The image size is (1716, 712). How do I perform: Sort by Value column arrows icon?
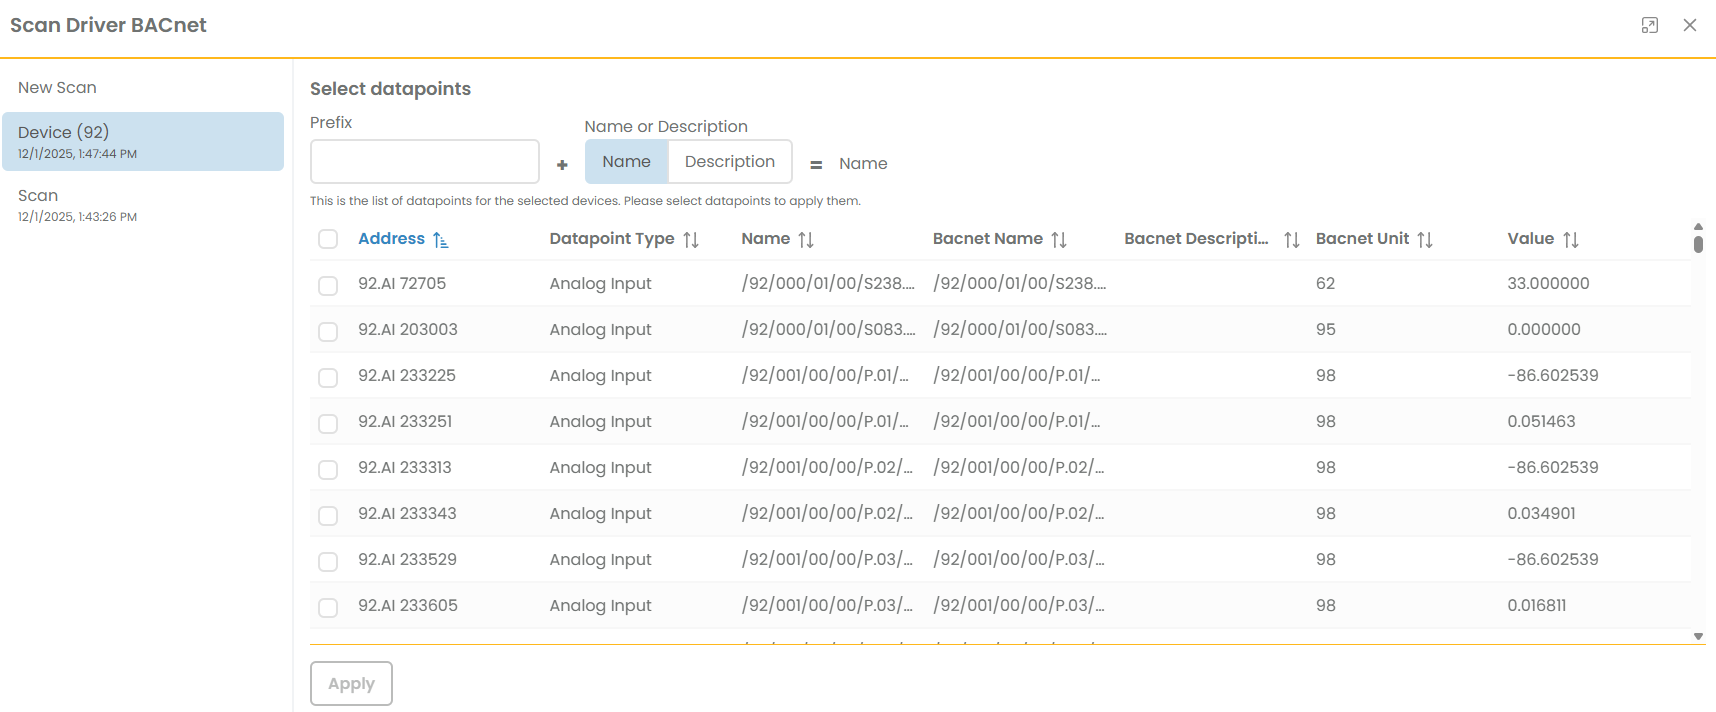point(1571,240)
